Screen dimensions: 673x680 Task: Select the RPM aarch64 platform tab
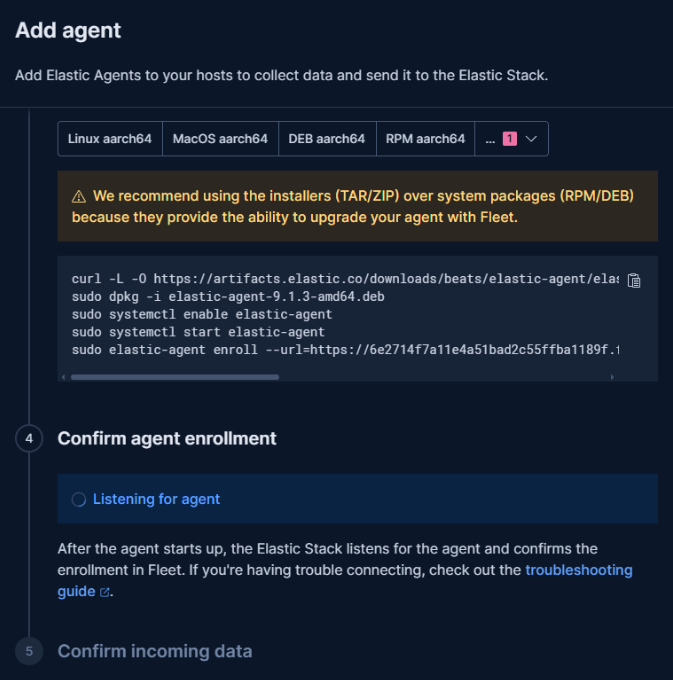point(425,139)
